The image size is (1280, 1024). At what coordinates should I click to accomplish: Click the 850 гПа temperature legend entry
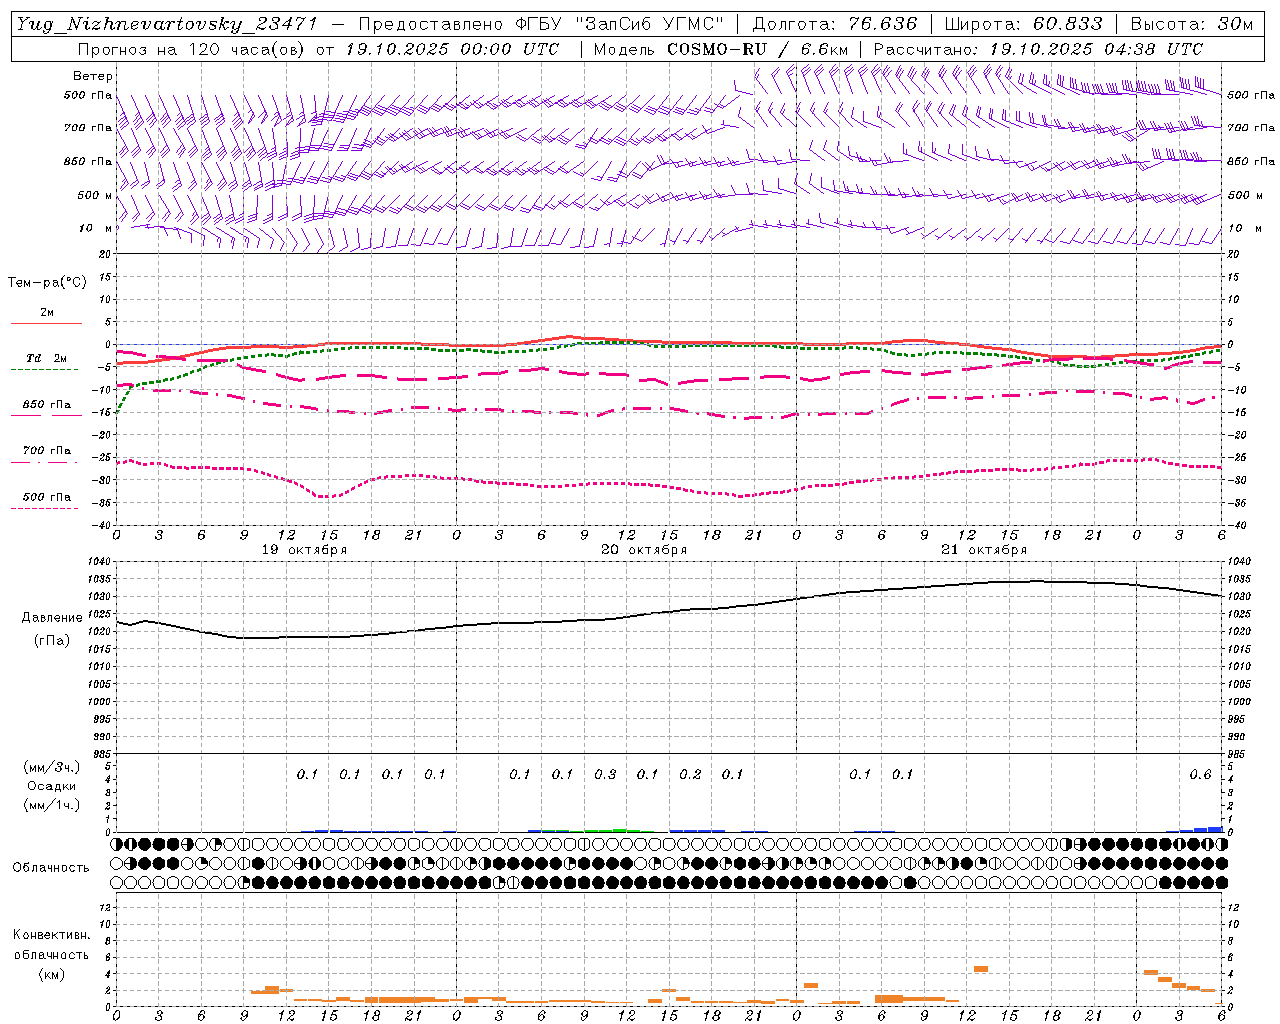47,405
